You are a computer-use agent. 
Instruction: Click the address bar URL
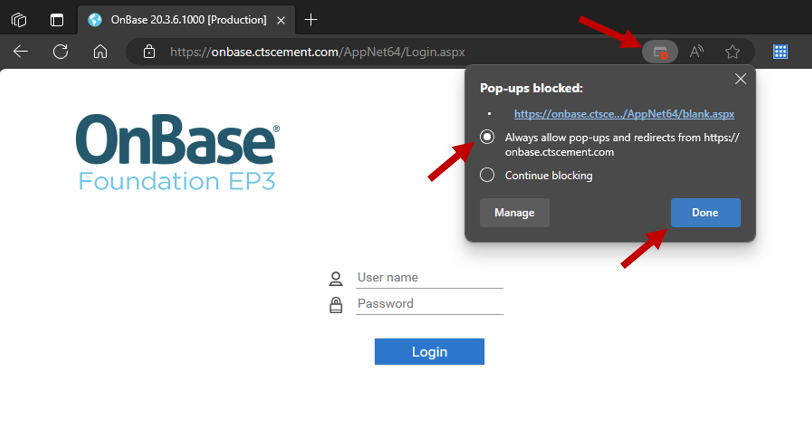[x=317, y=52]
